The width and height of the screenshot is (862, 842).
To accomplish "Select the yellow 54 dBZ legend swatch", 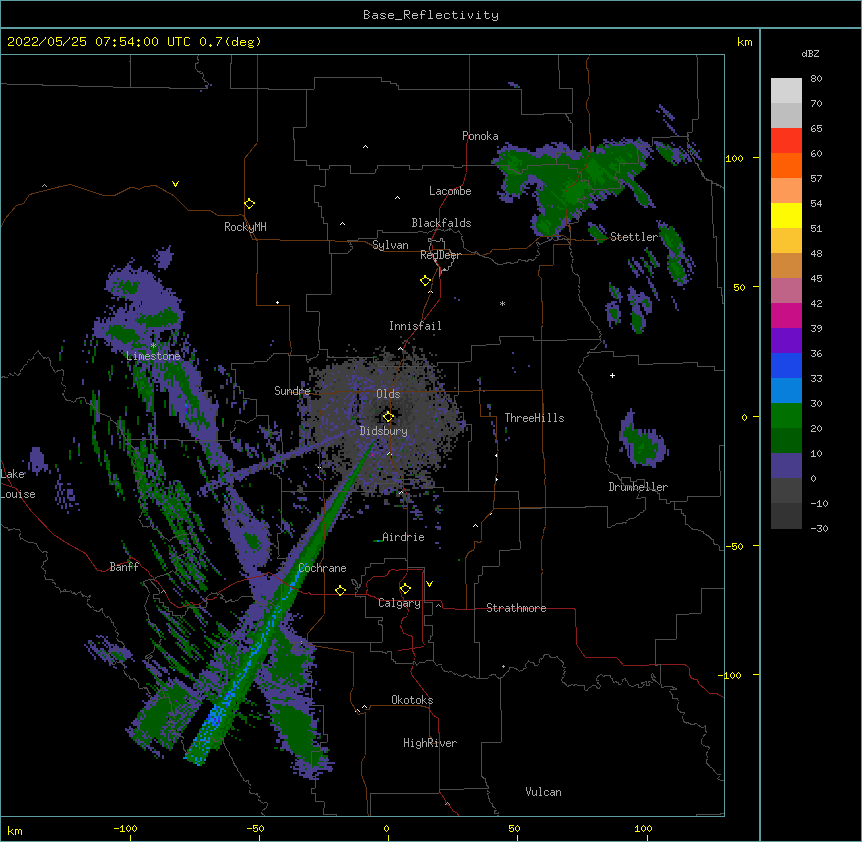I will point(786,215).
